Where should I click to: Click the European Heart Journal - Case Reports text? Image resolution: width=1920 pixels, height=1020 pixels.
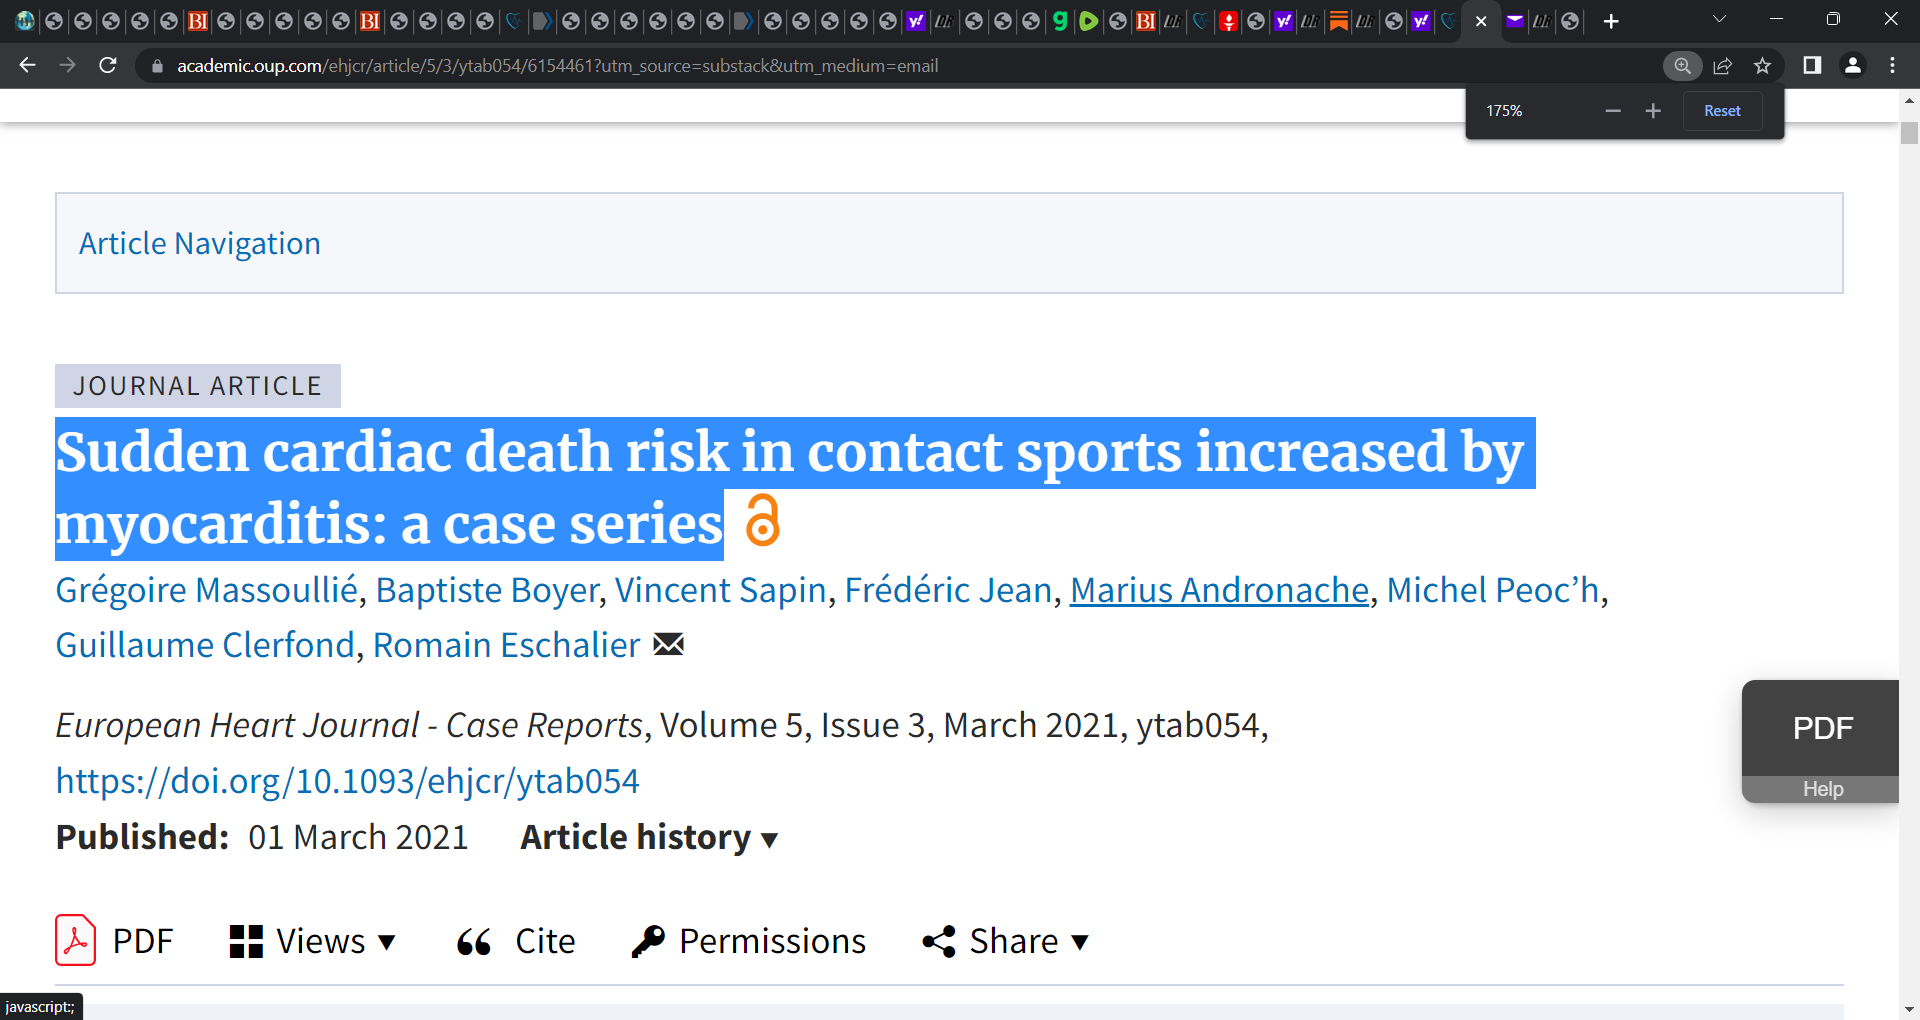pos(349,725)
